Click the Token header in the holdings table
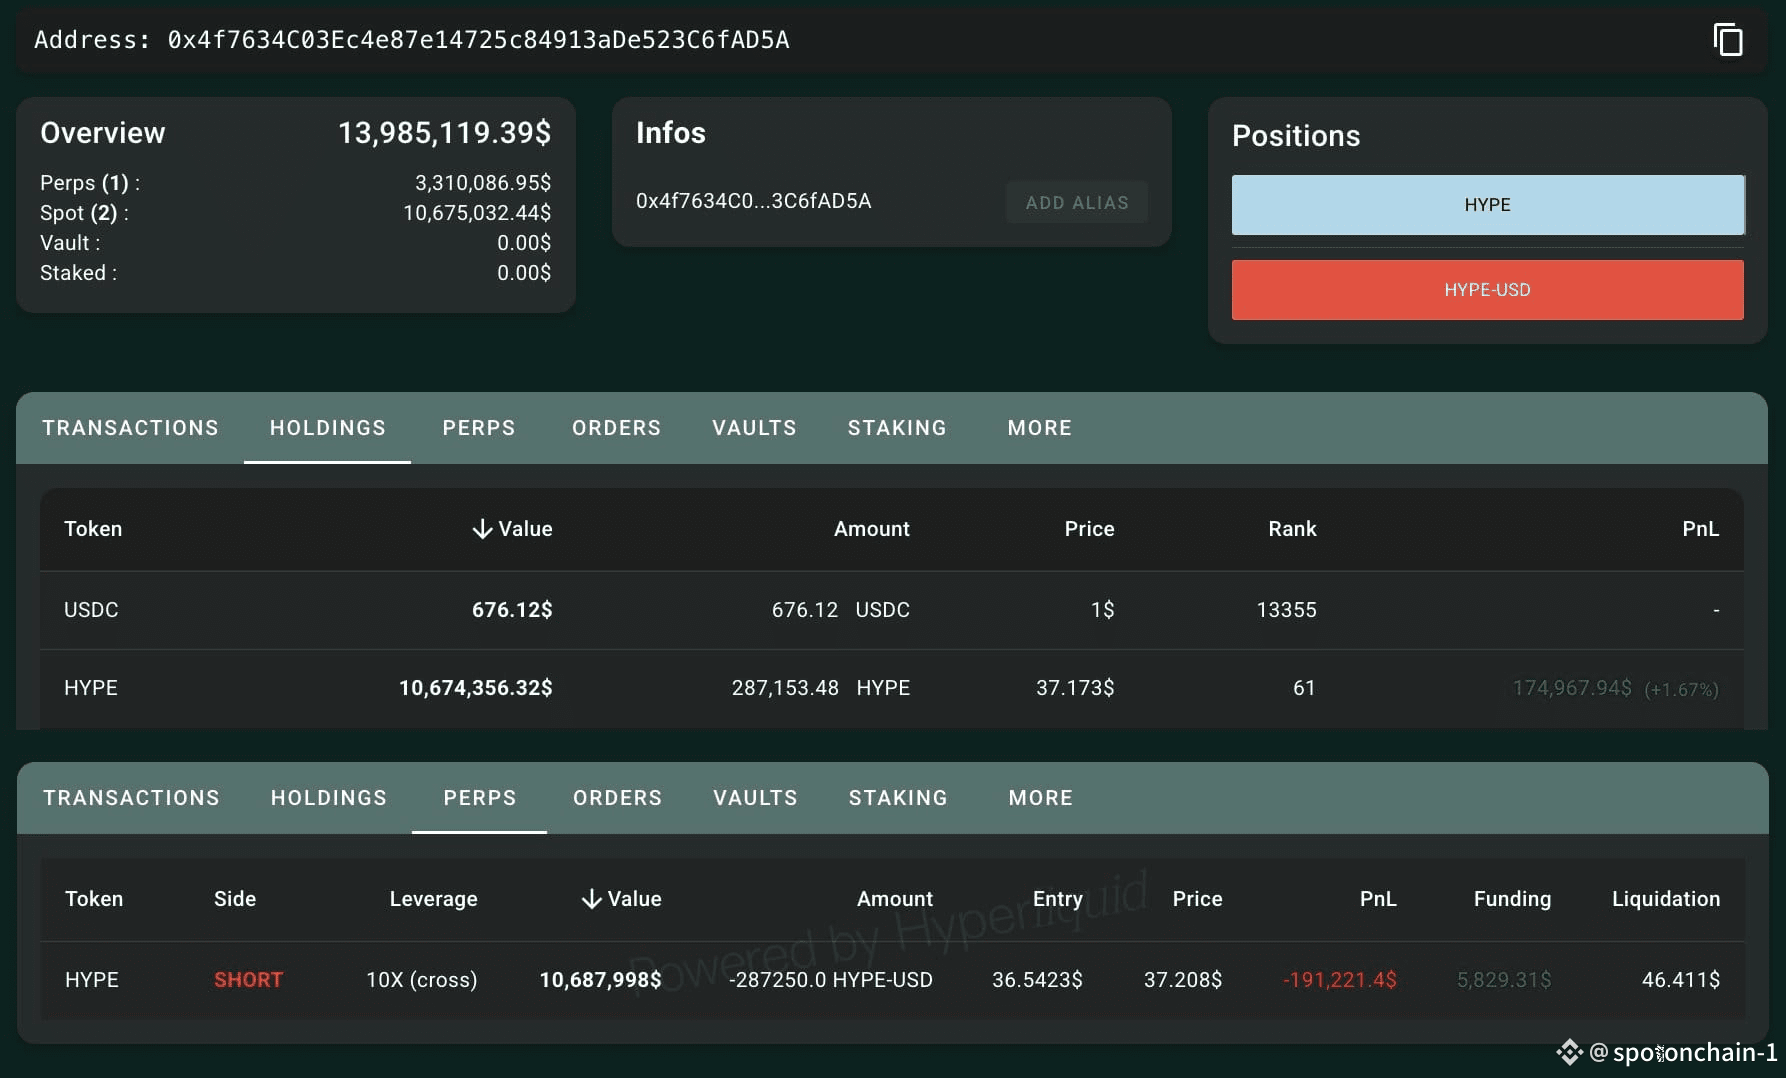Viewport: 1786px width, 1078px height. tap(93, 529)
